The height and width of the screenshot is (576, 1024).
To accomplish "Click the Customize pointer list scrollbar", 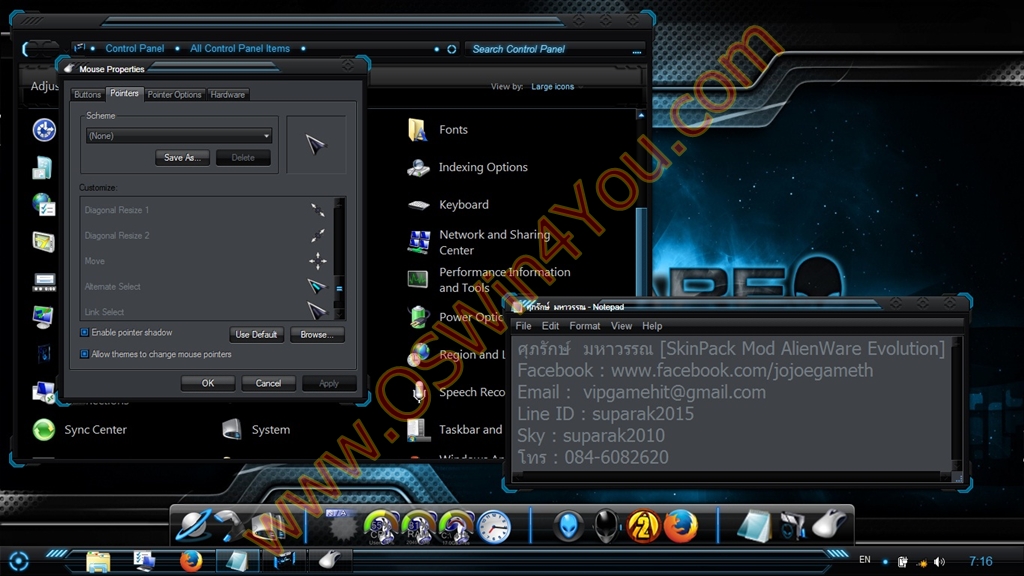I will pyautogui.click(x=339, y=259).
